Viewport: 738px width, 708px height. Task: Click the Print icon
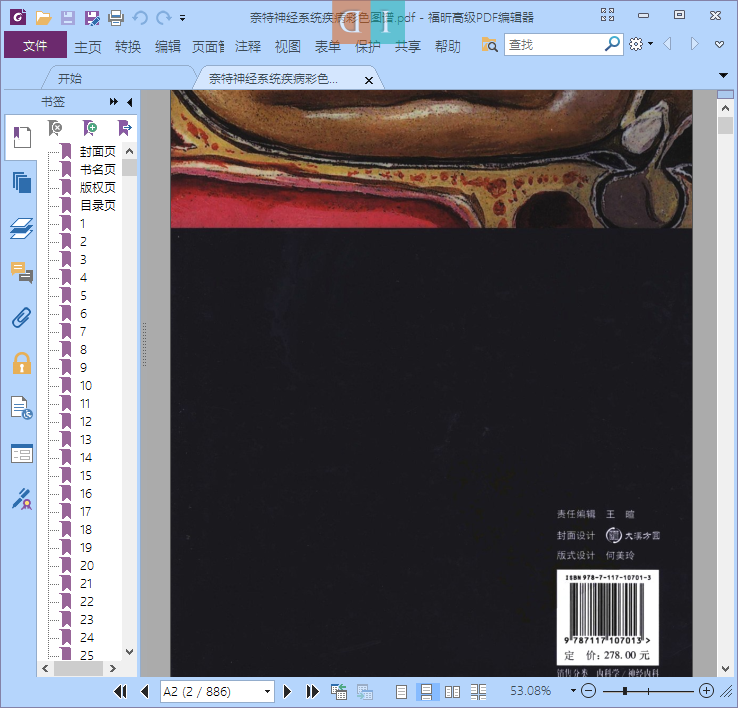(x=116, y=18)
